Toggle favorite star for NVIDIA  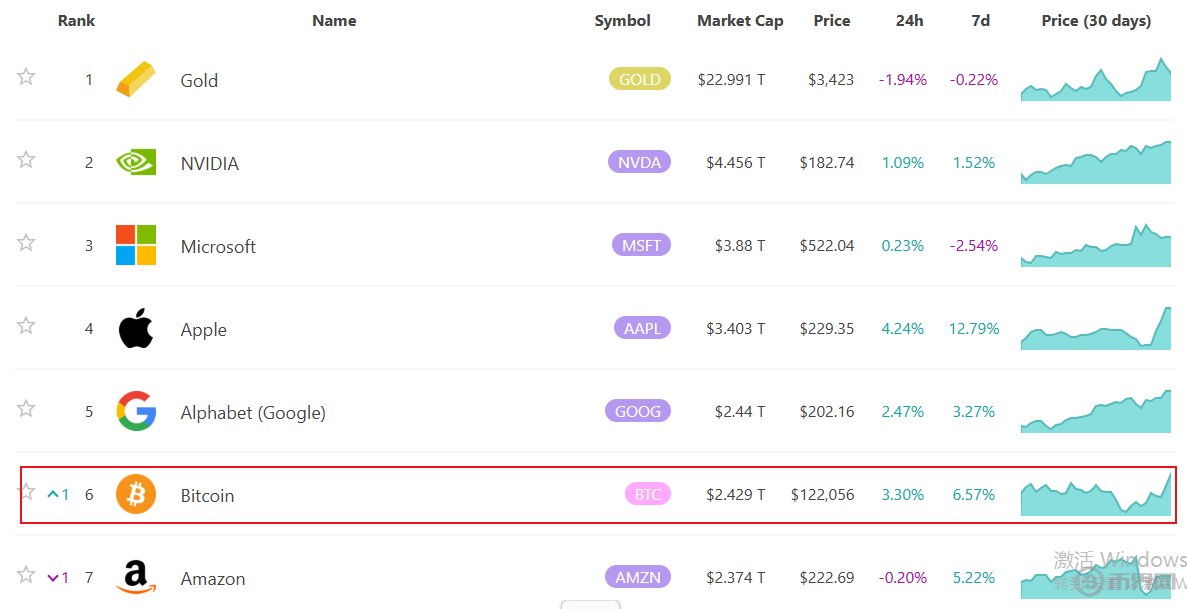tap(26, 160)
